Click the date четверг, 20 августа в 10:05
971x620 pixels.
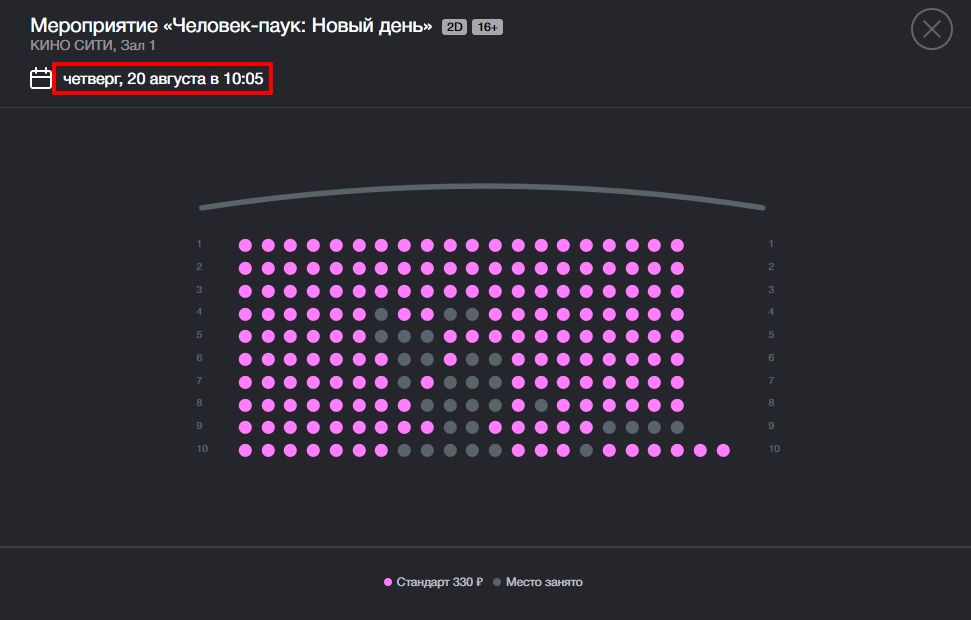163,79
